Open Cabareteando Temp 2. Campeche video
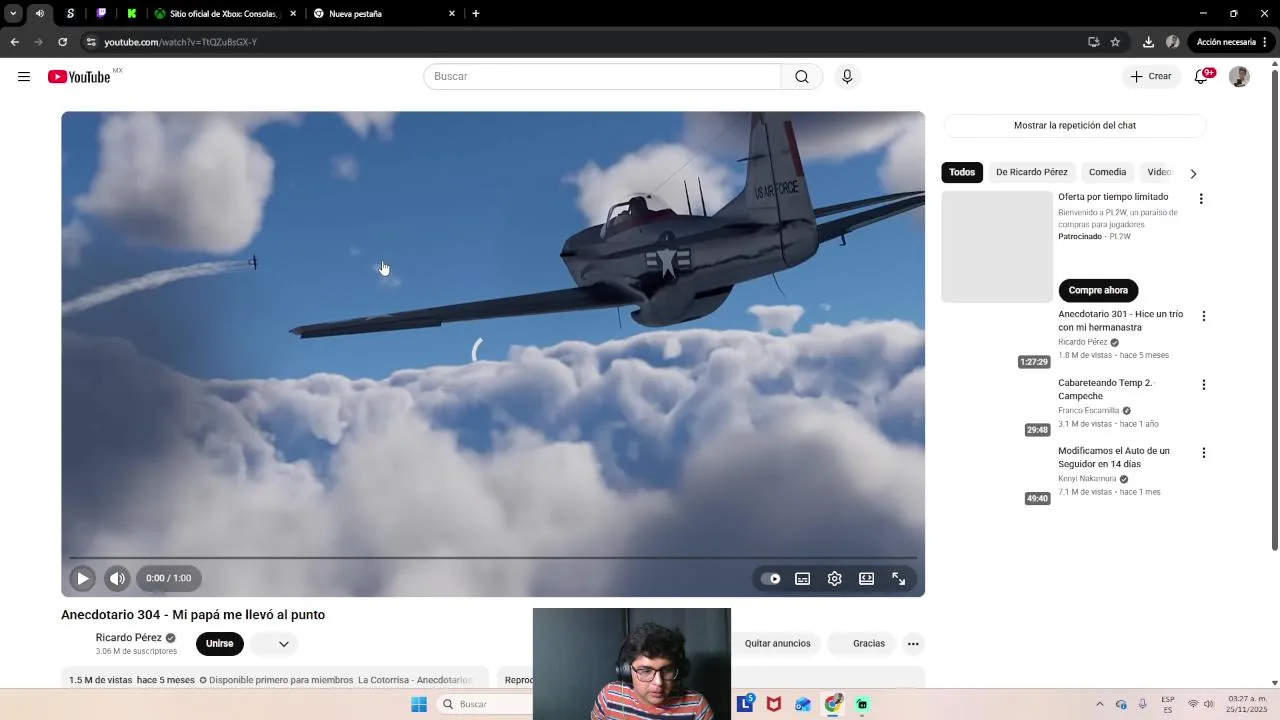 coord(1106,389)
